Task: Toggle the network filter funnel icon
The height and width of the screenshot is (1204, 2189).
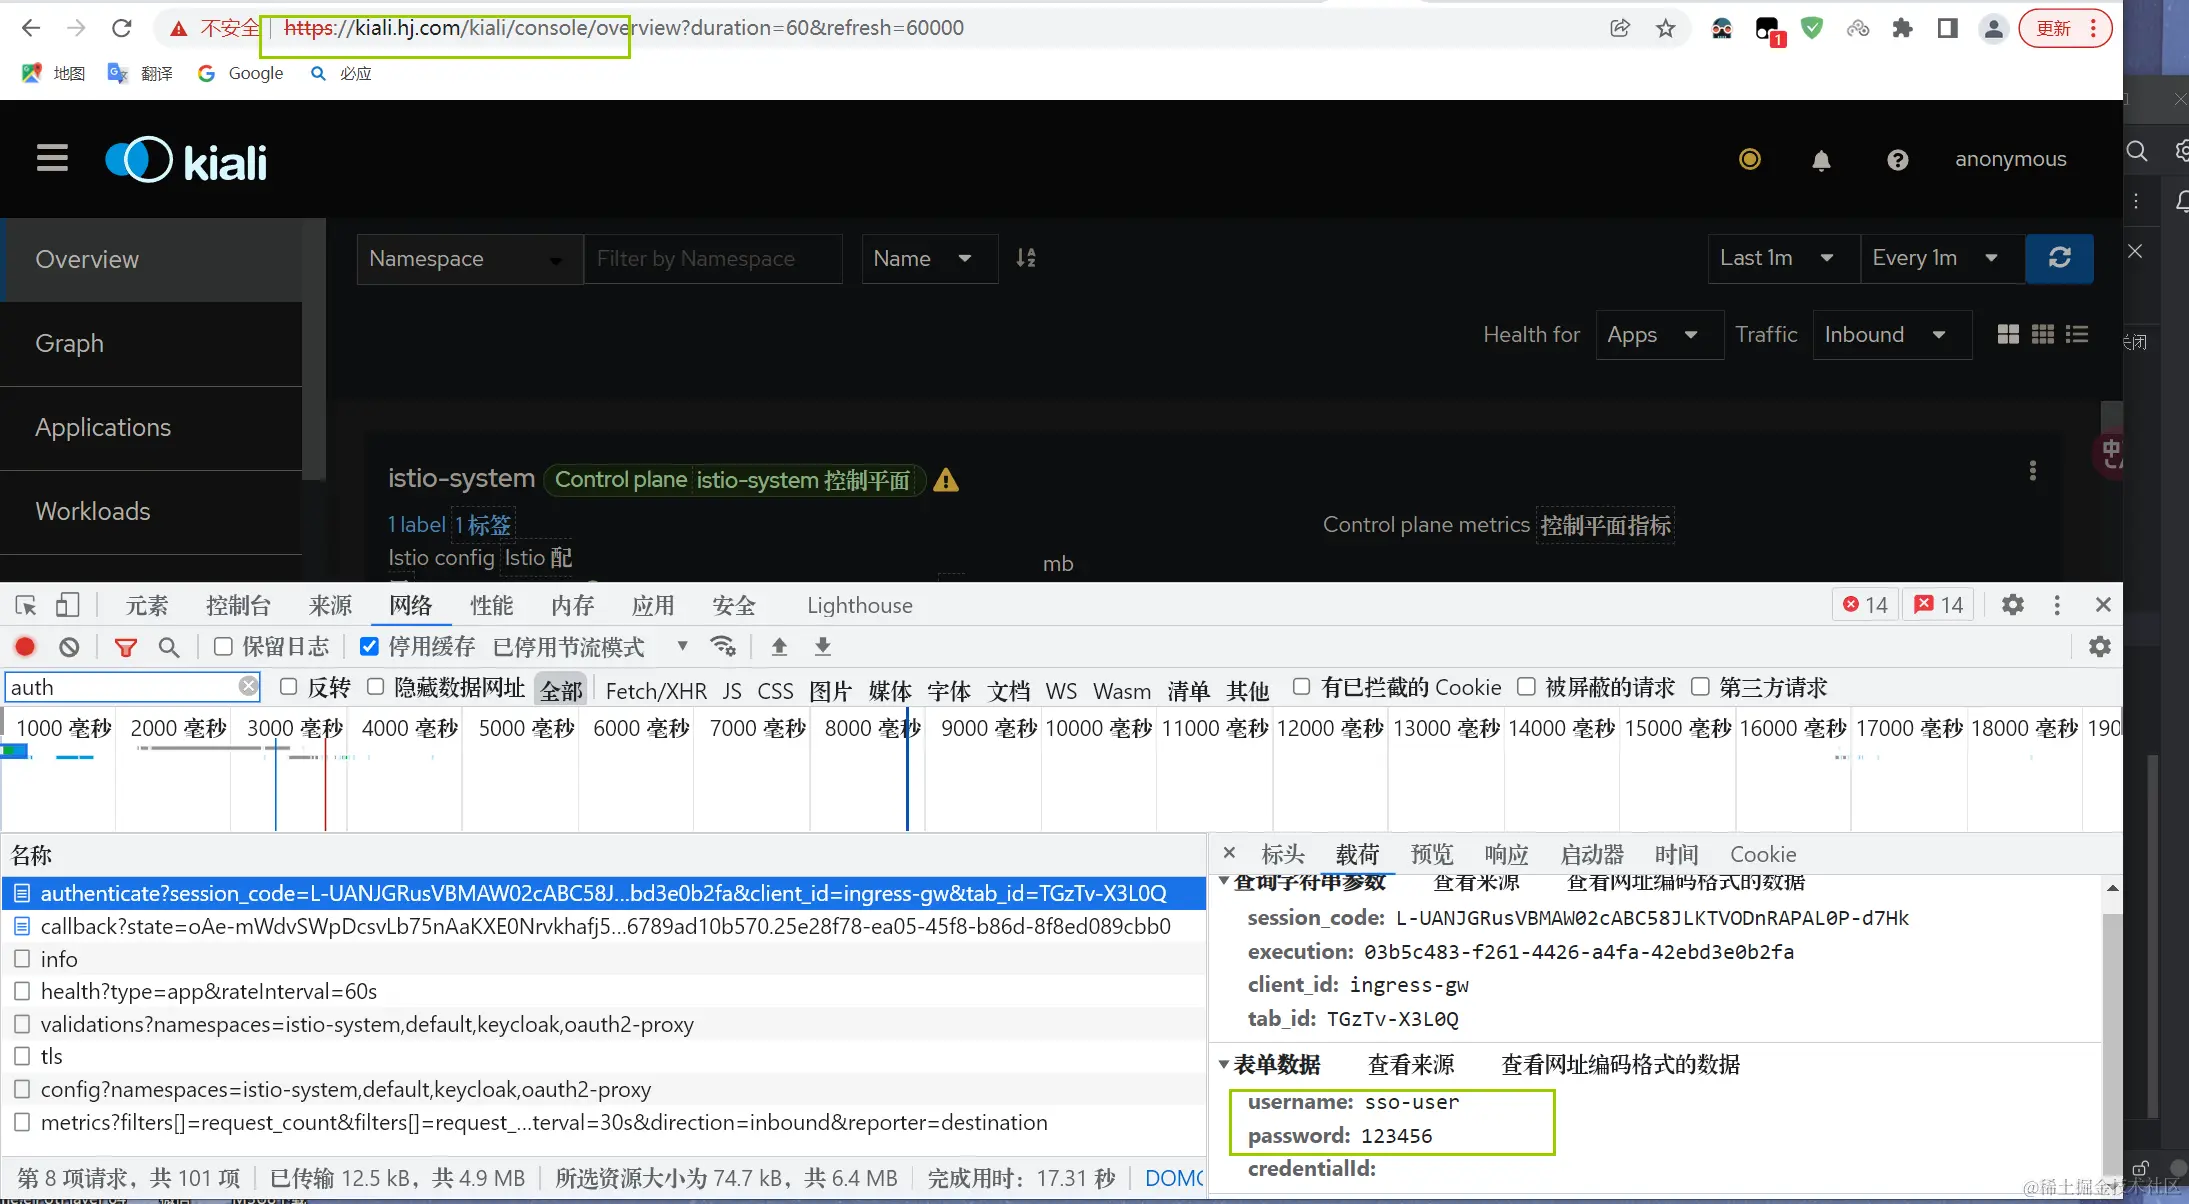Action: [x=125, y=647]
